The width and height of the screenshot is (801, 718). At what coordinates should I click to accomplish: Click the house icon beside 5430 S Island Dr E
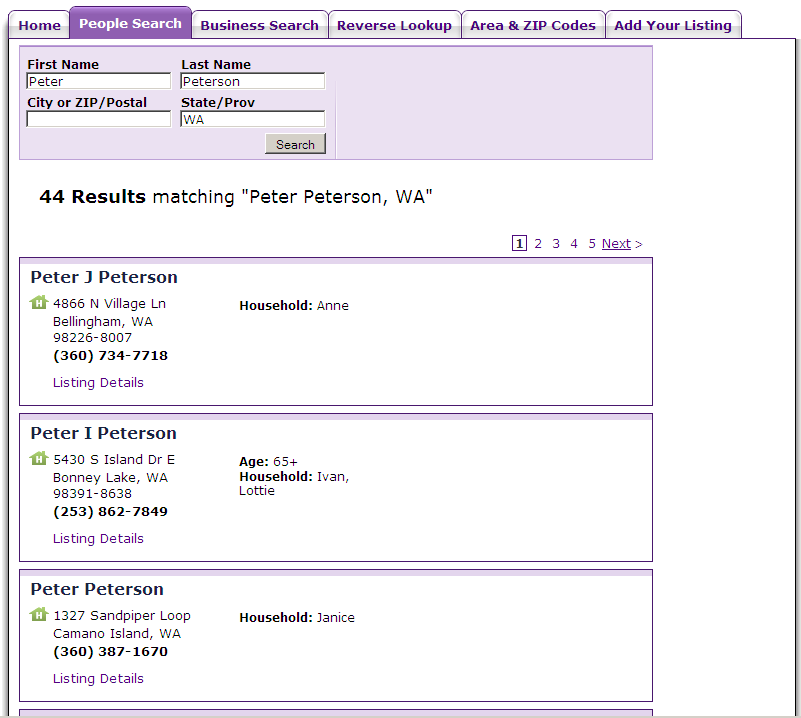click(x=39, y=458)
